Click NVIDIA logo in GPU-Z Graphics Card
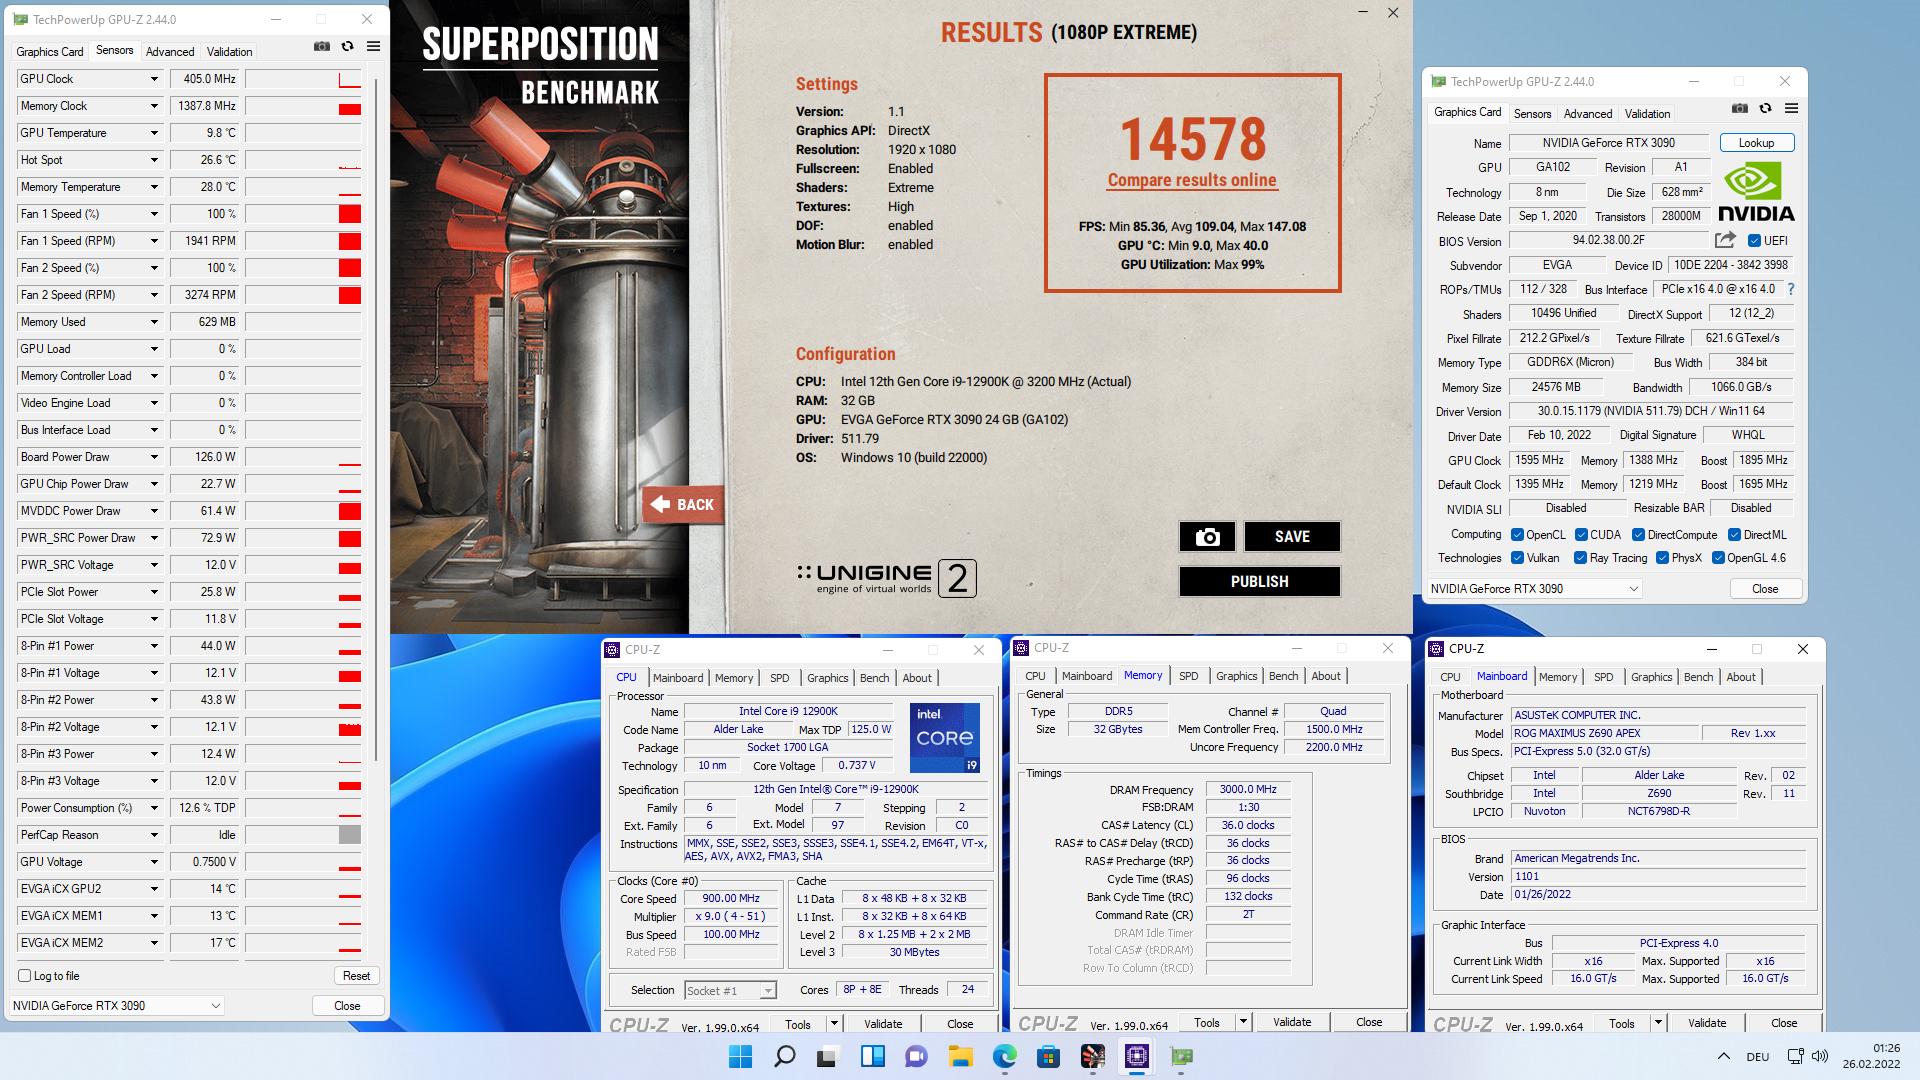The image size is (1920, 1080). coord(1756,192)
